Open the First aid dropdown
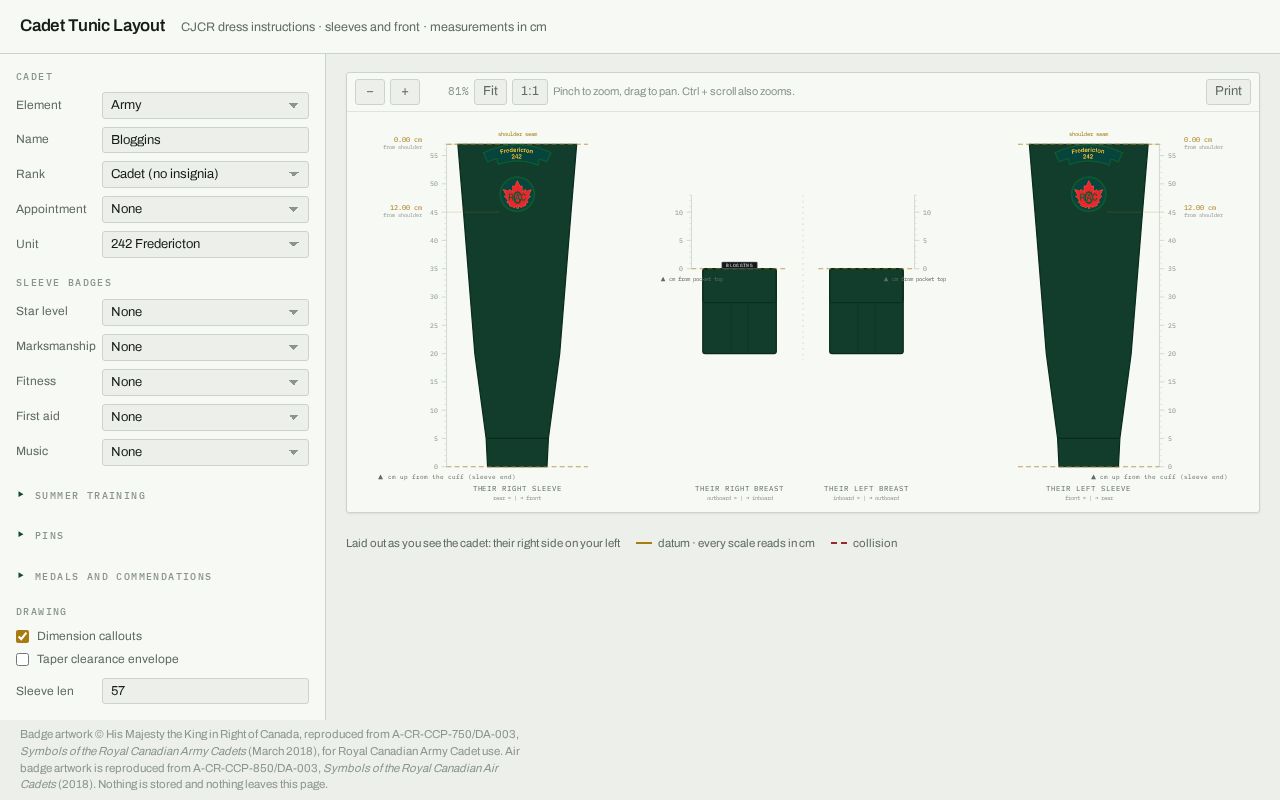 205,417
